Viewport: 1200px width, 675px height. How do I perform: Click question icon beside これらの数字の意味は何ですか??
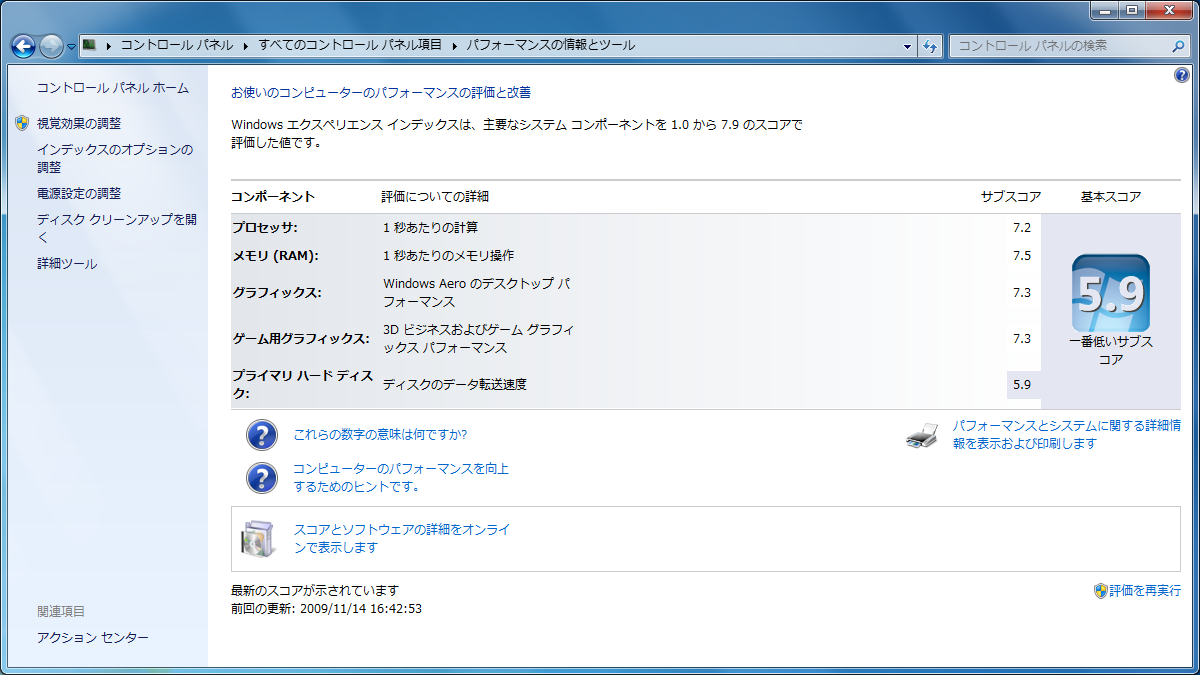262,435
